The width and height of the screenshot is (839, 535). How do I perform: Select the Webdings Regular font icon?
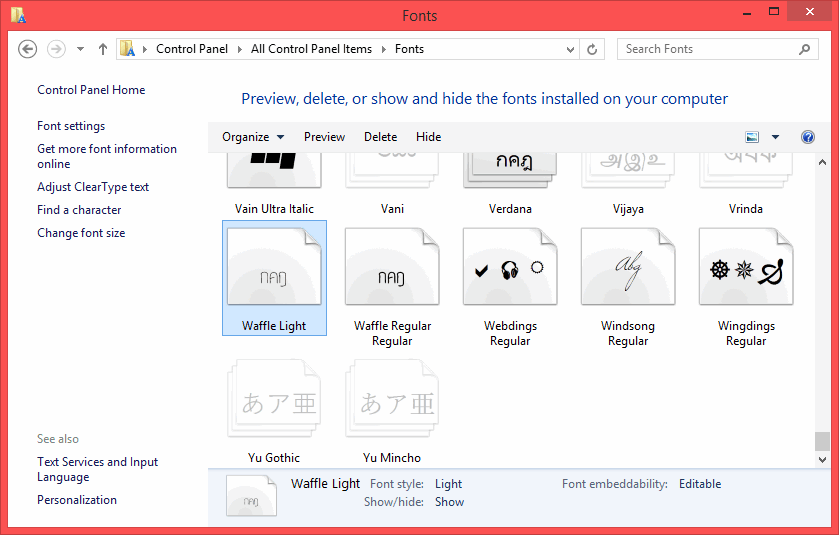(510, 266)
